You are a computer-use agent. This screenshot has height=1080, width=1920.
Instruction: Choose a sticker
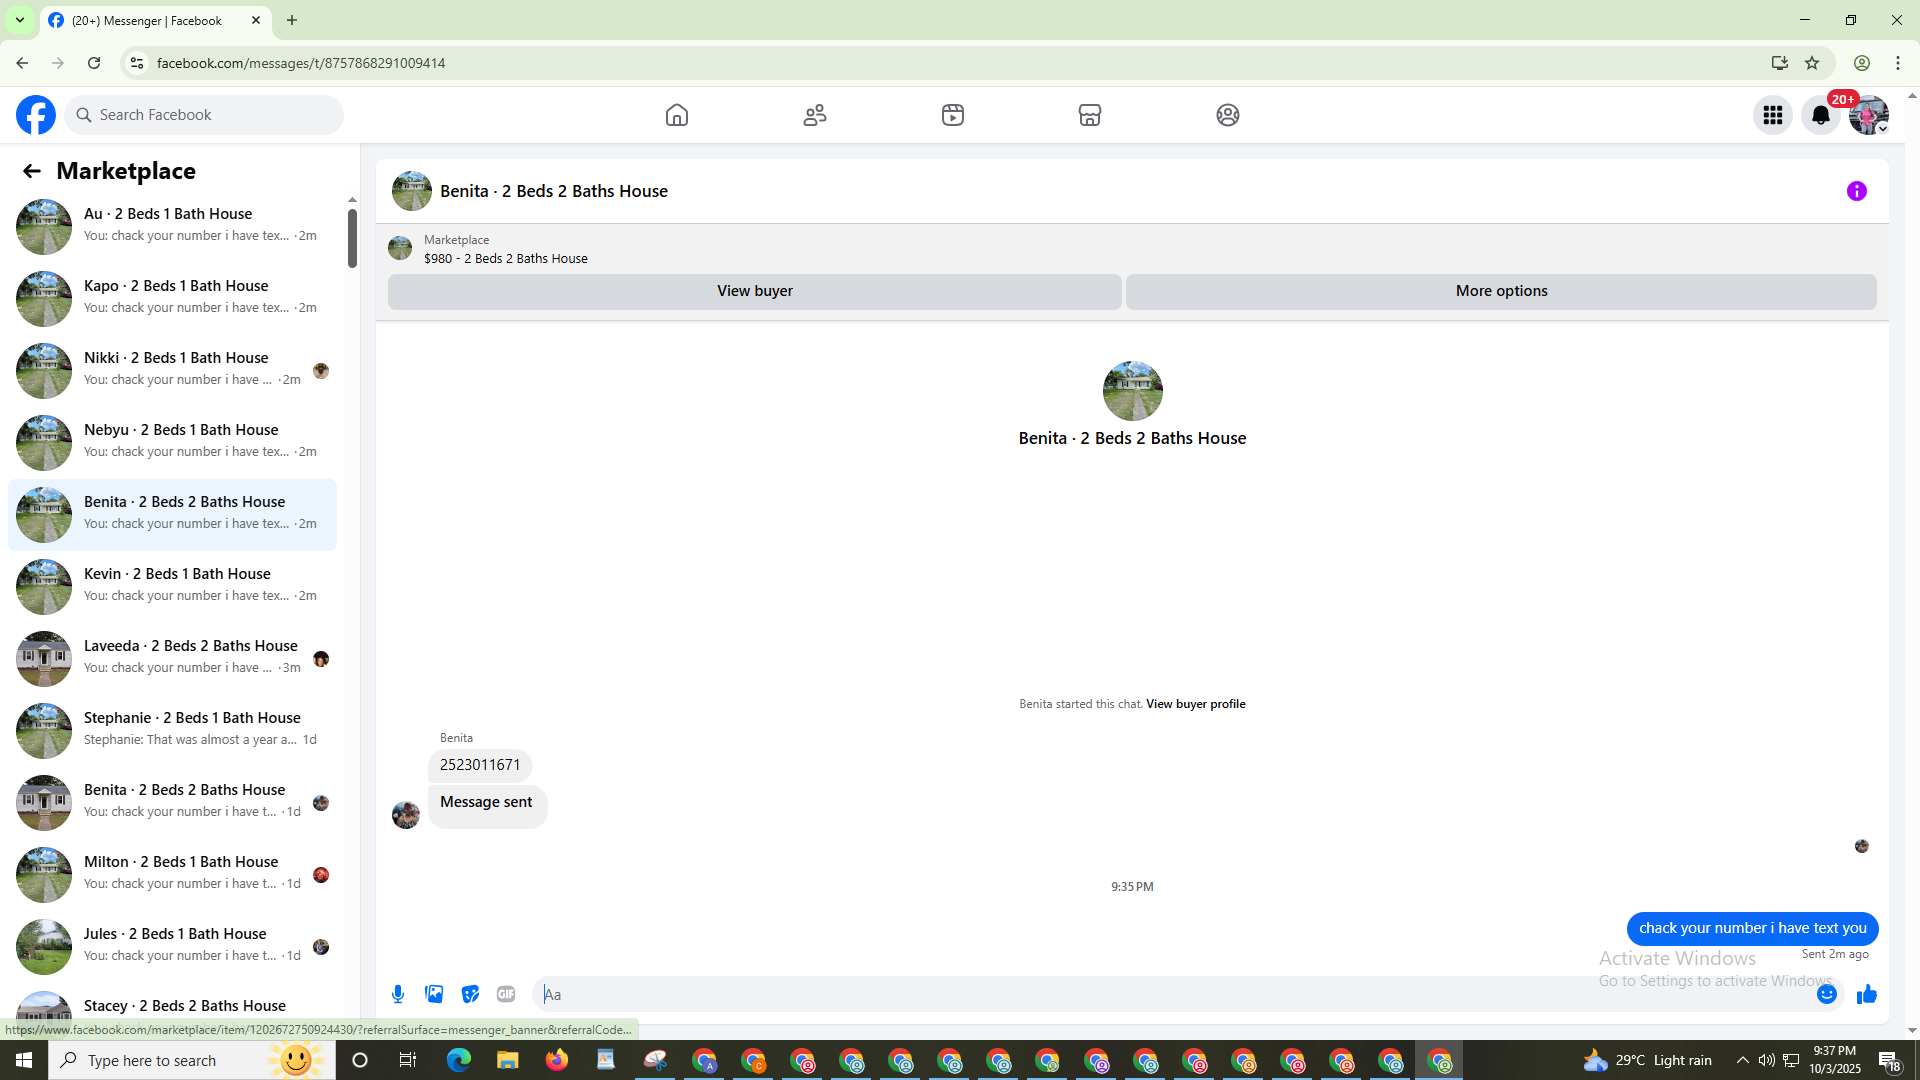tap(470, 994)
